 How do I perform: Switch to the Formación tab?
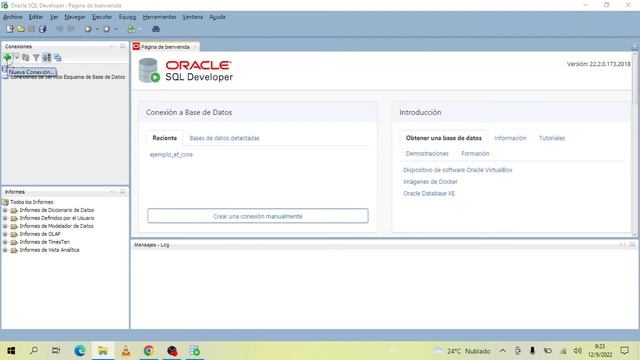pos(475,153)
